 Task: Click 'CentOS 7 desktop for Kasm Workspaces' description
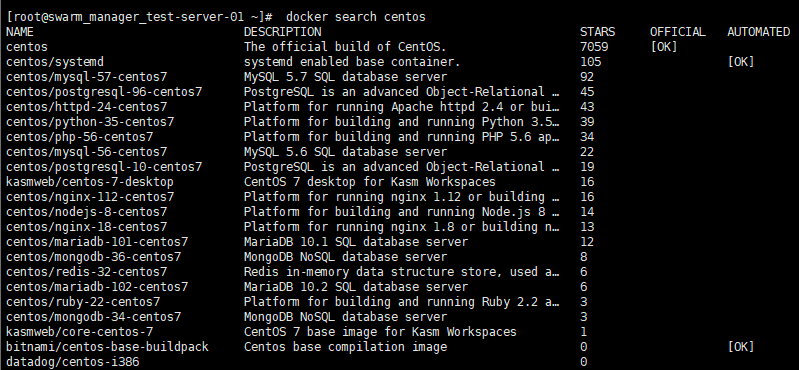pyautogui.click(x=369, y=182)
